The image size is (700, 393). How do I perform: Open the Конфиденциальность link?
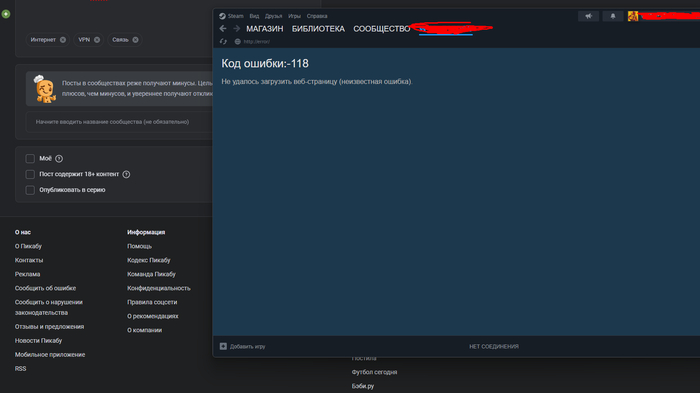(x=158, y=288)
